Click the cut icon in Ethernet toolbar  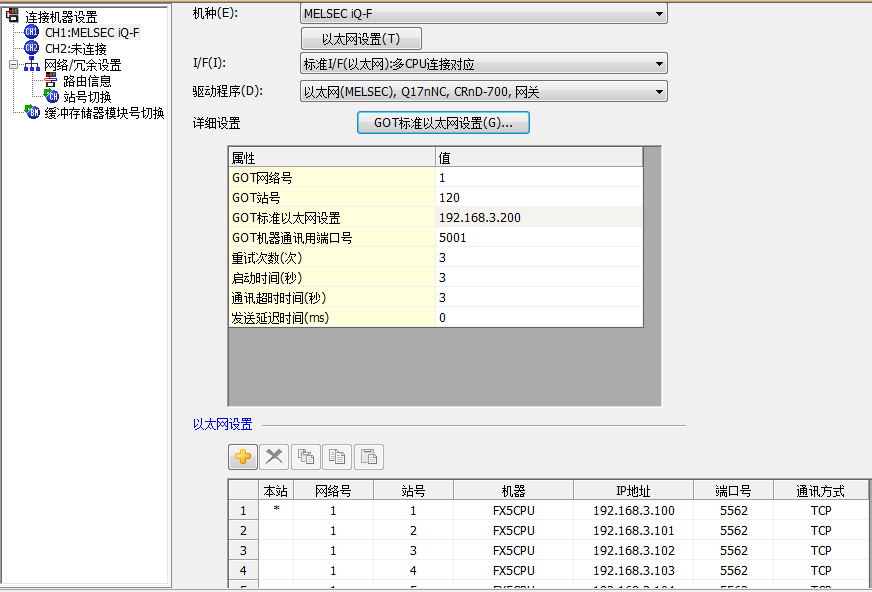point(306,457)
